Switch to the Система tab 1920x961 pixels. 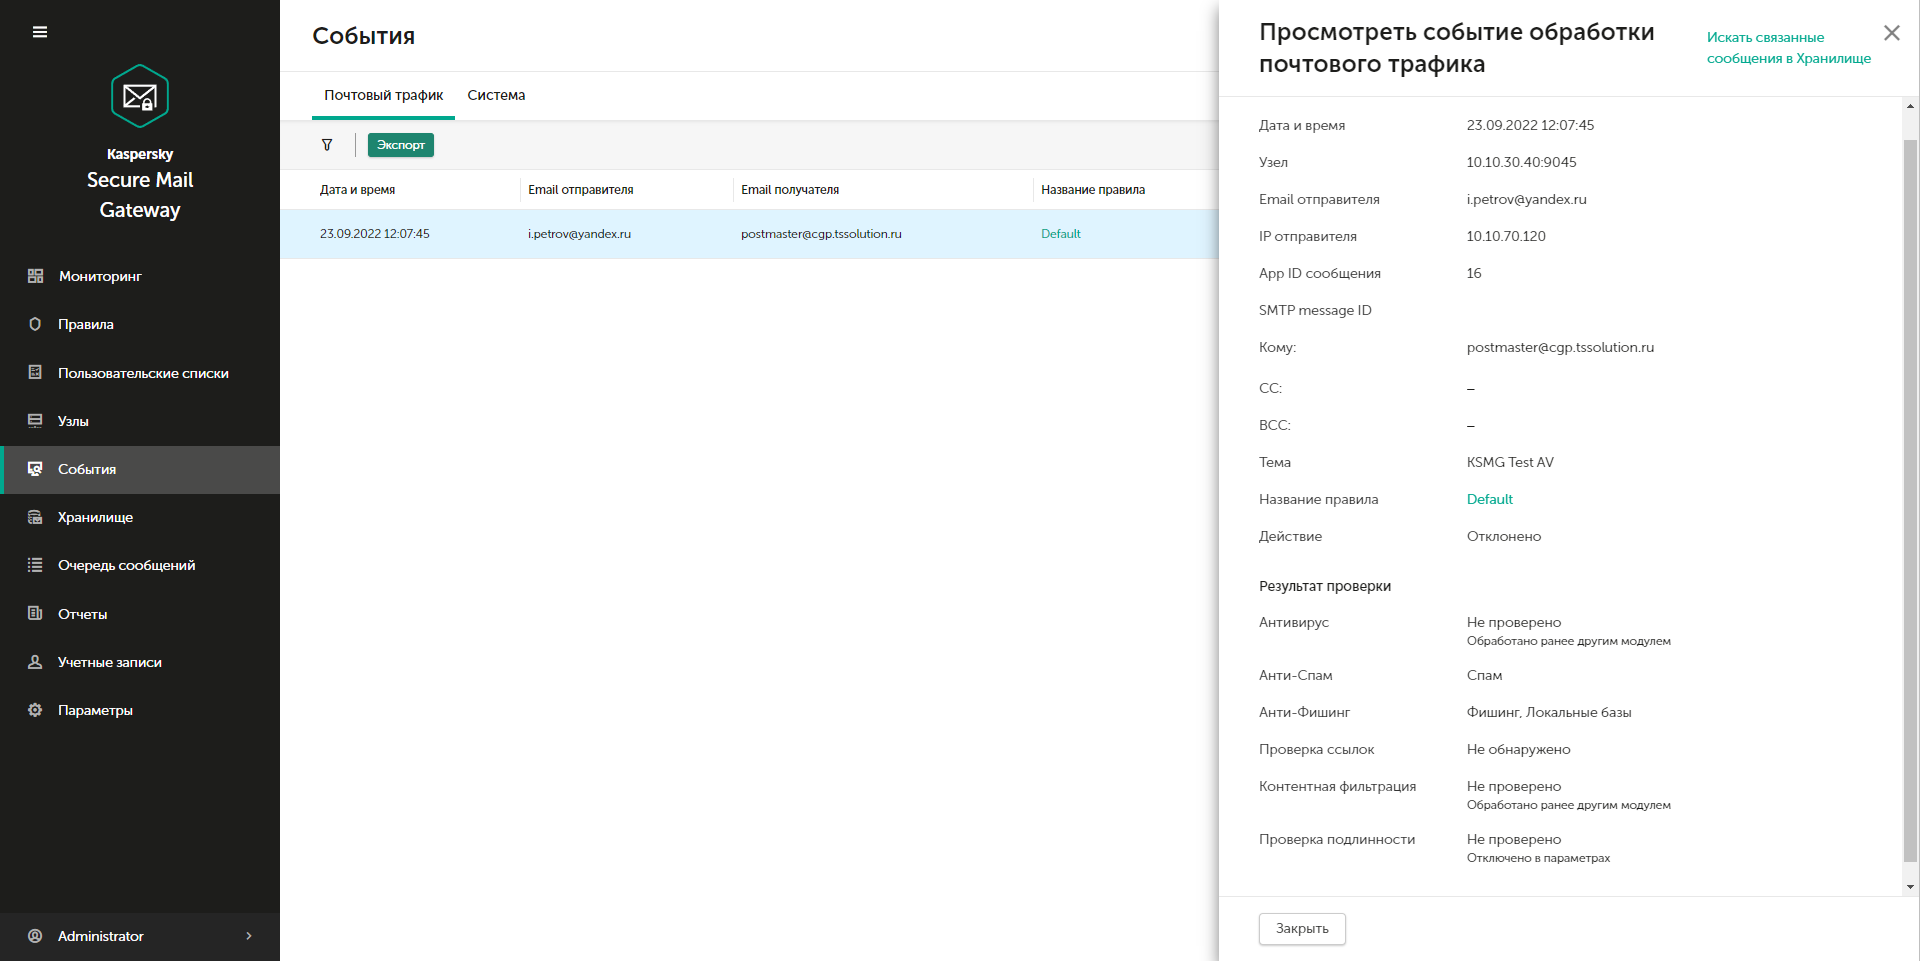click(496, 95)
